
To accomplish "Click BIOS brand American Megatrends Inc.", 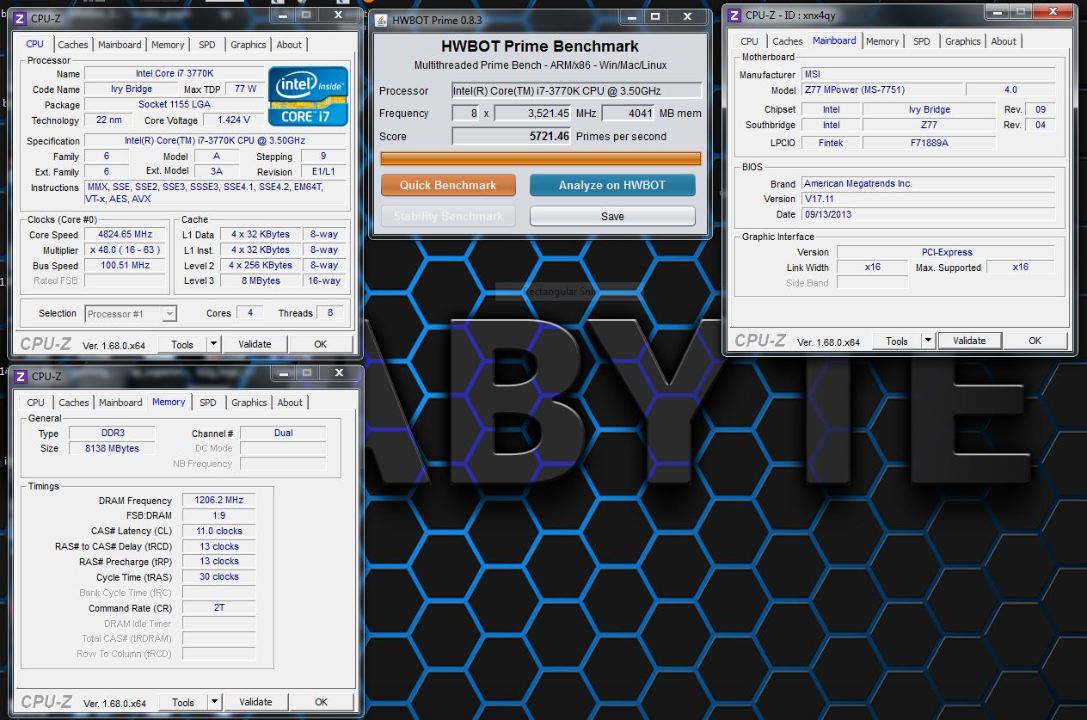I will pyautogui.click(x=928, y=184).
